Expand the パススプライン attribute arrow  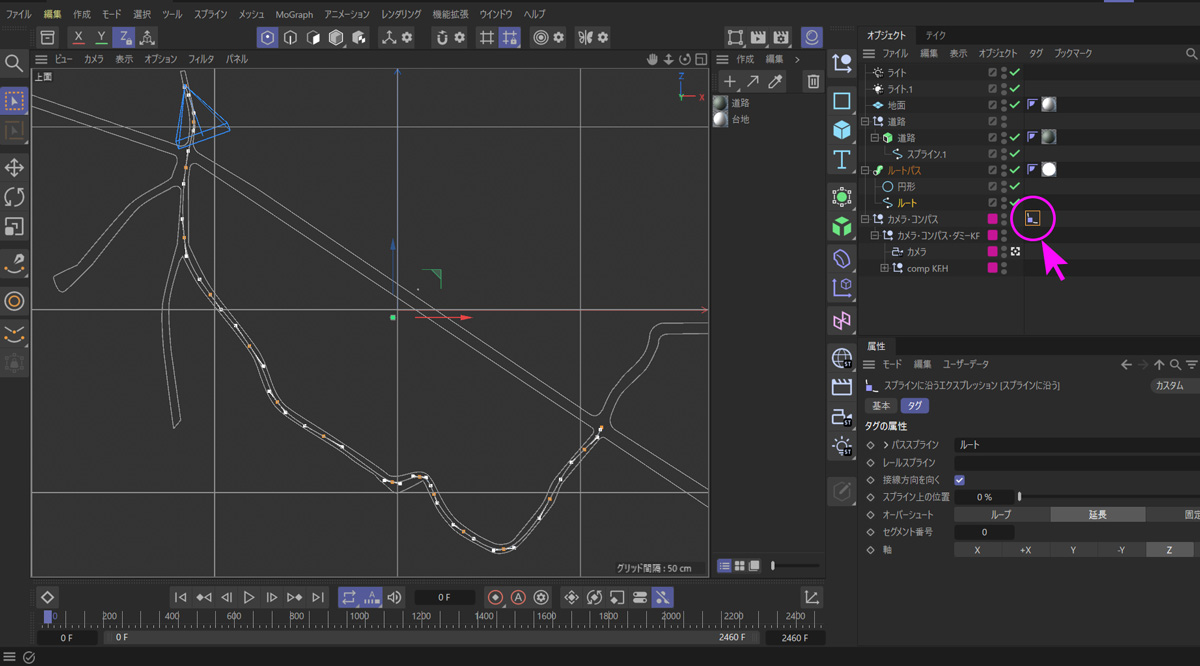[x=885, y=444]
